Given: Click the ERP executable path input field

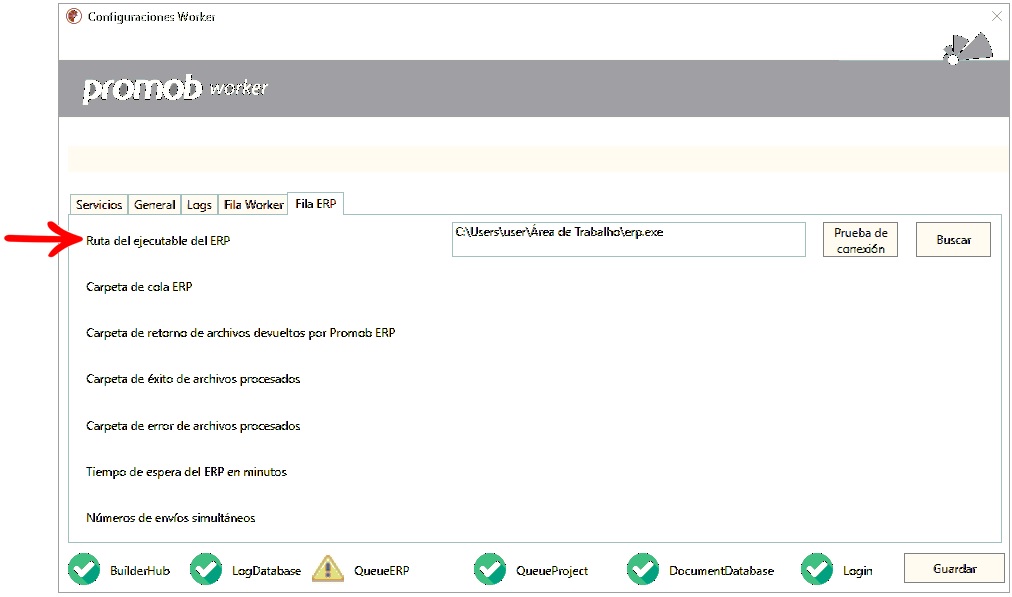Looking at the screenshot, I should coord(629,239).
